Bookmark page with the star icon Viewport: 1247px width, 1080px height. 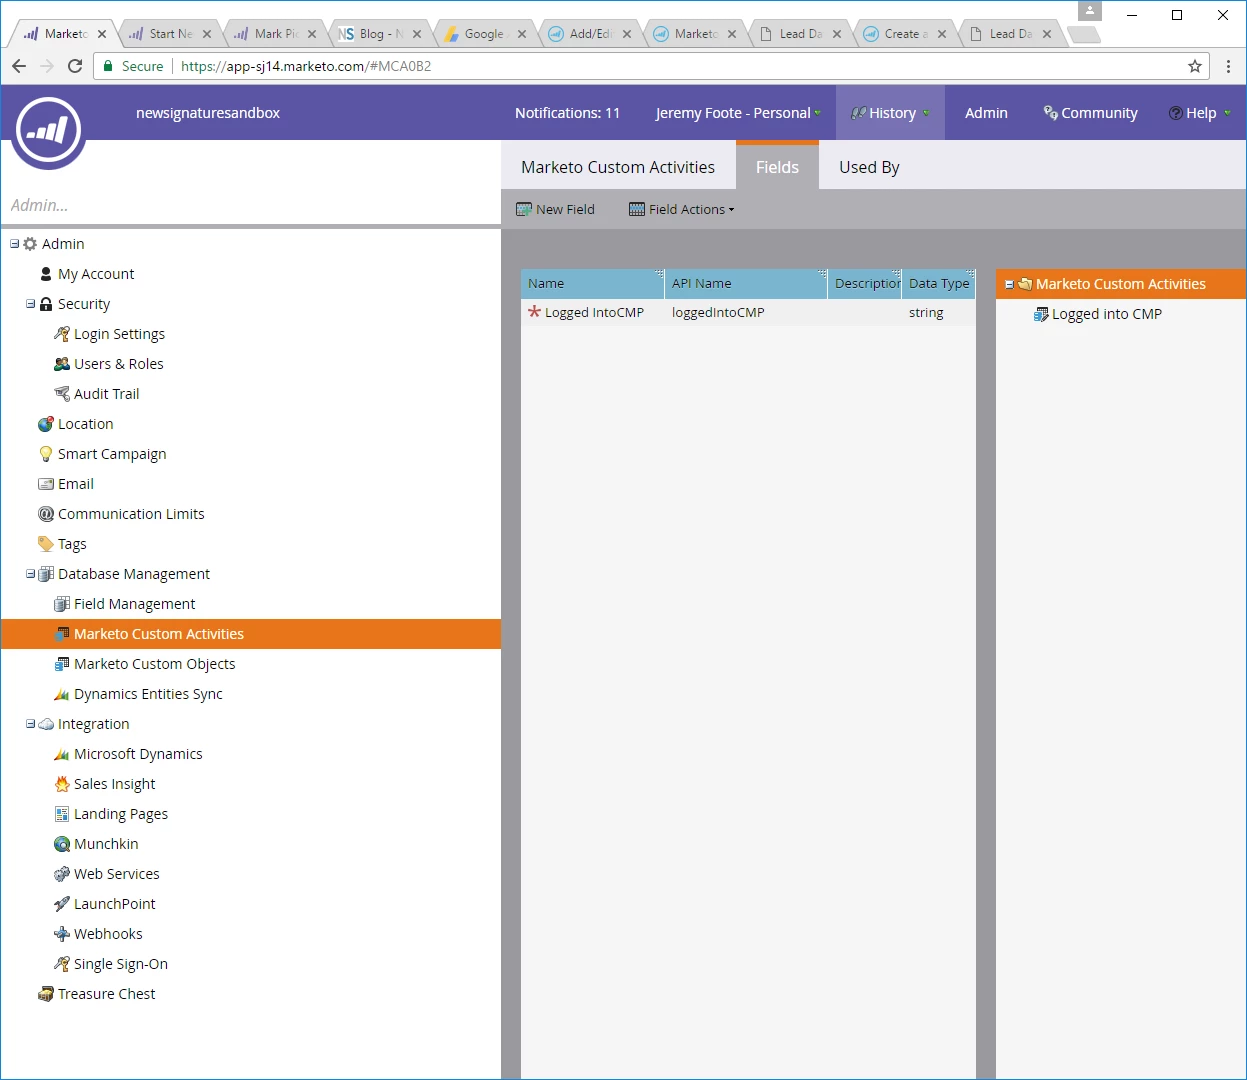[1195, 66]
